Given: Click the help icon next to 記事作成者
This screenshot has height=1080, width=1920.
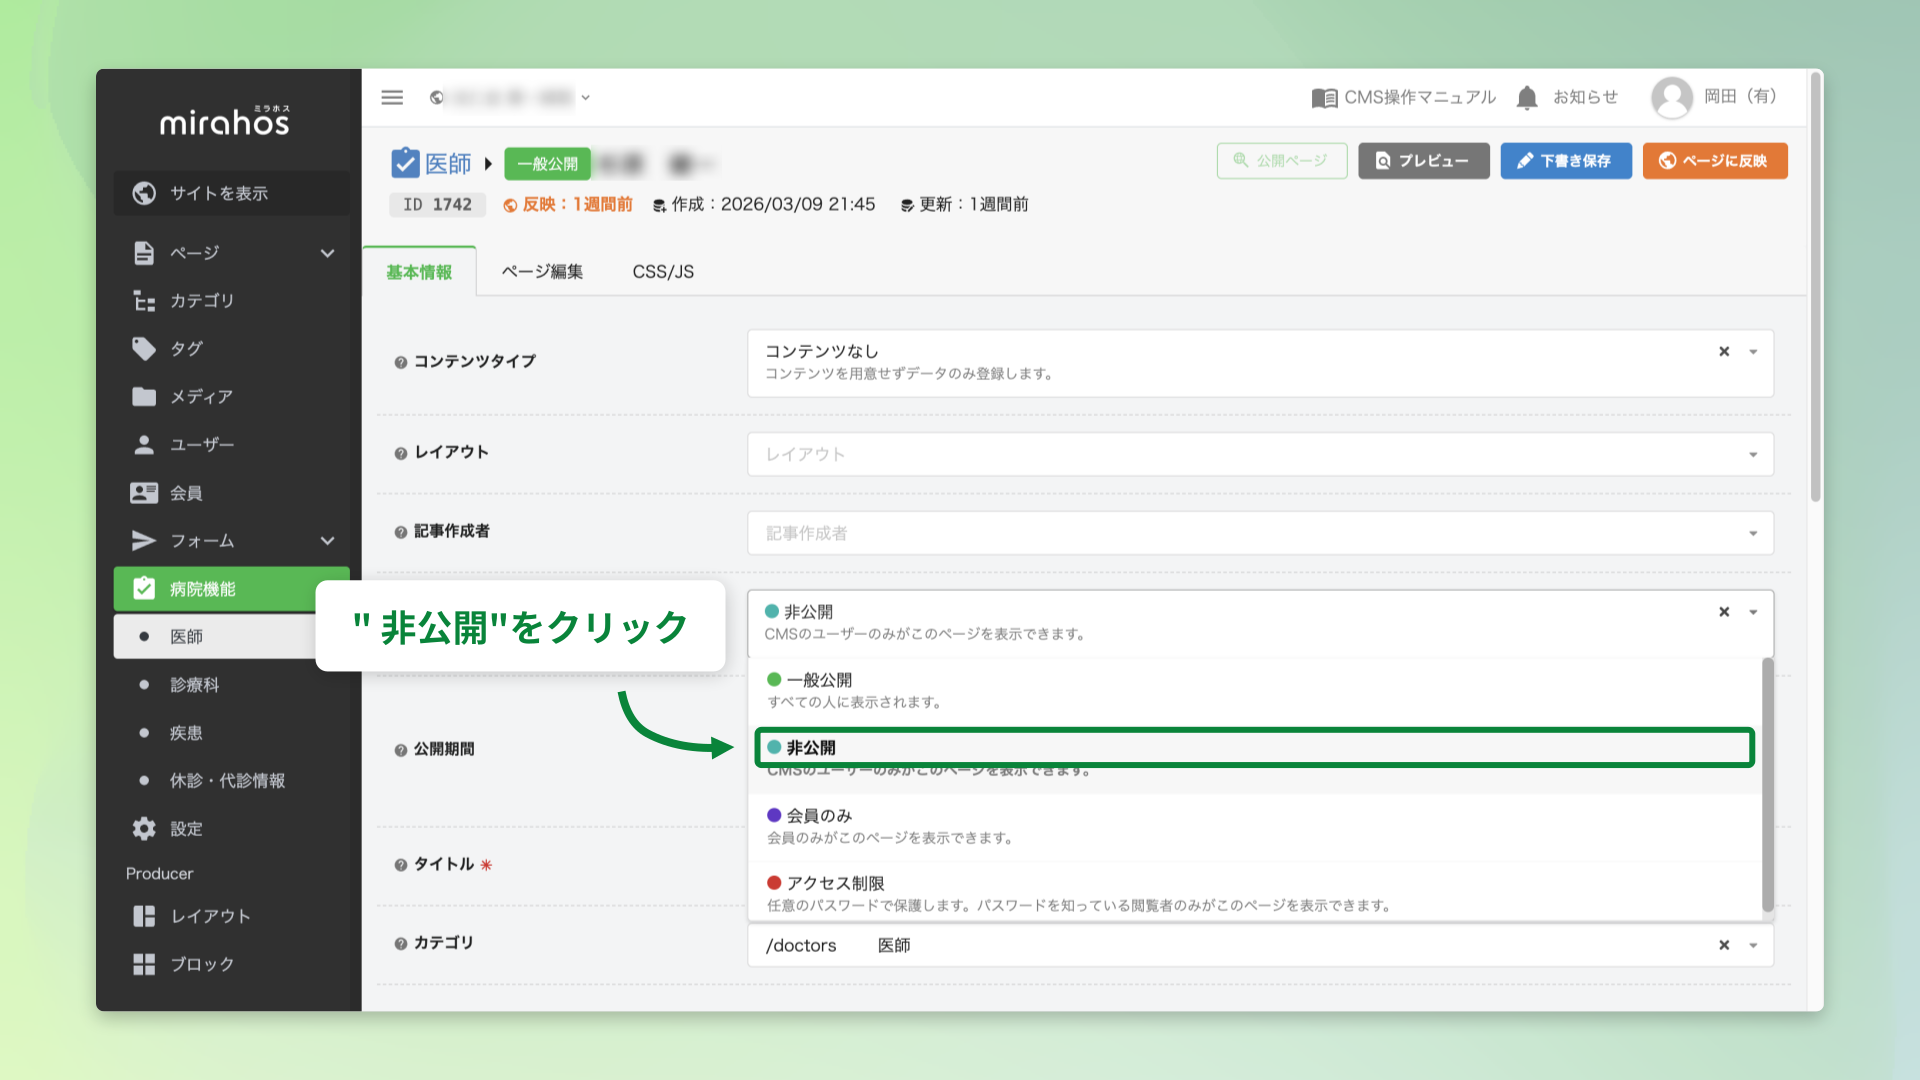Looking at the screenshot, I should tap(401, 532).
